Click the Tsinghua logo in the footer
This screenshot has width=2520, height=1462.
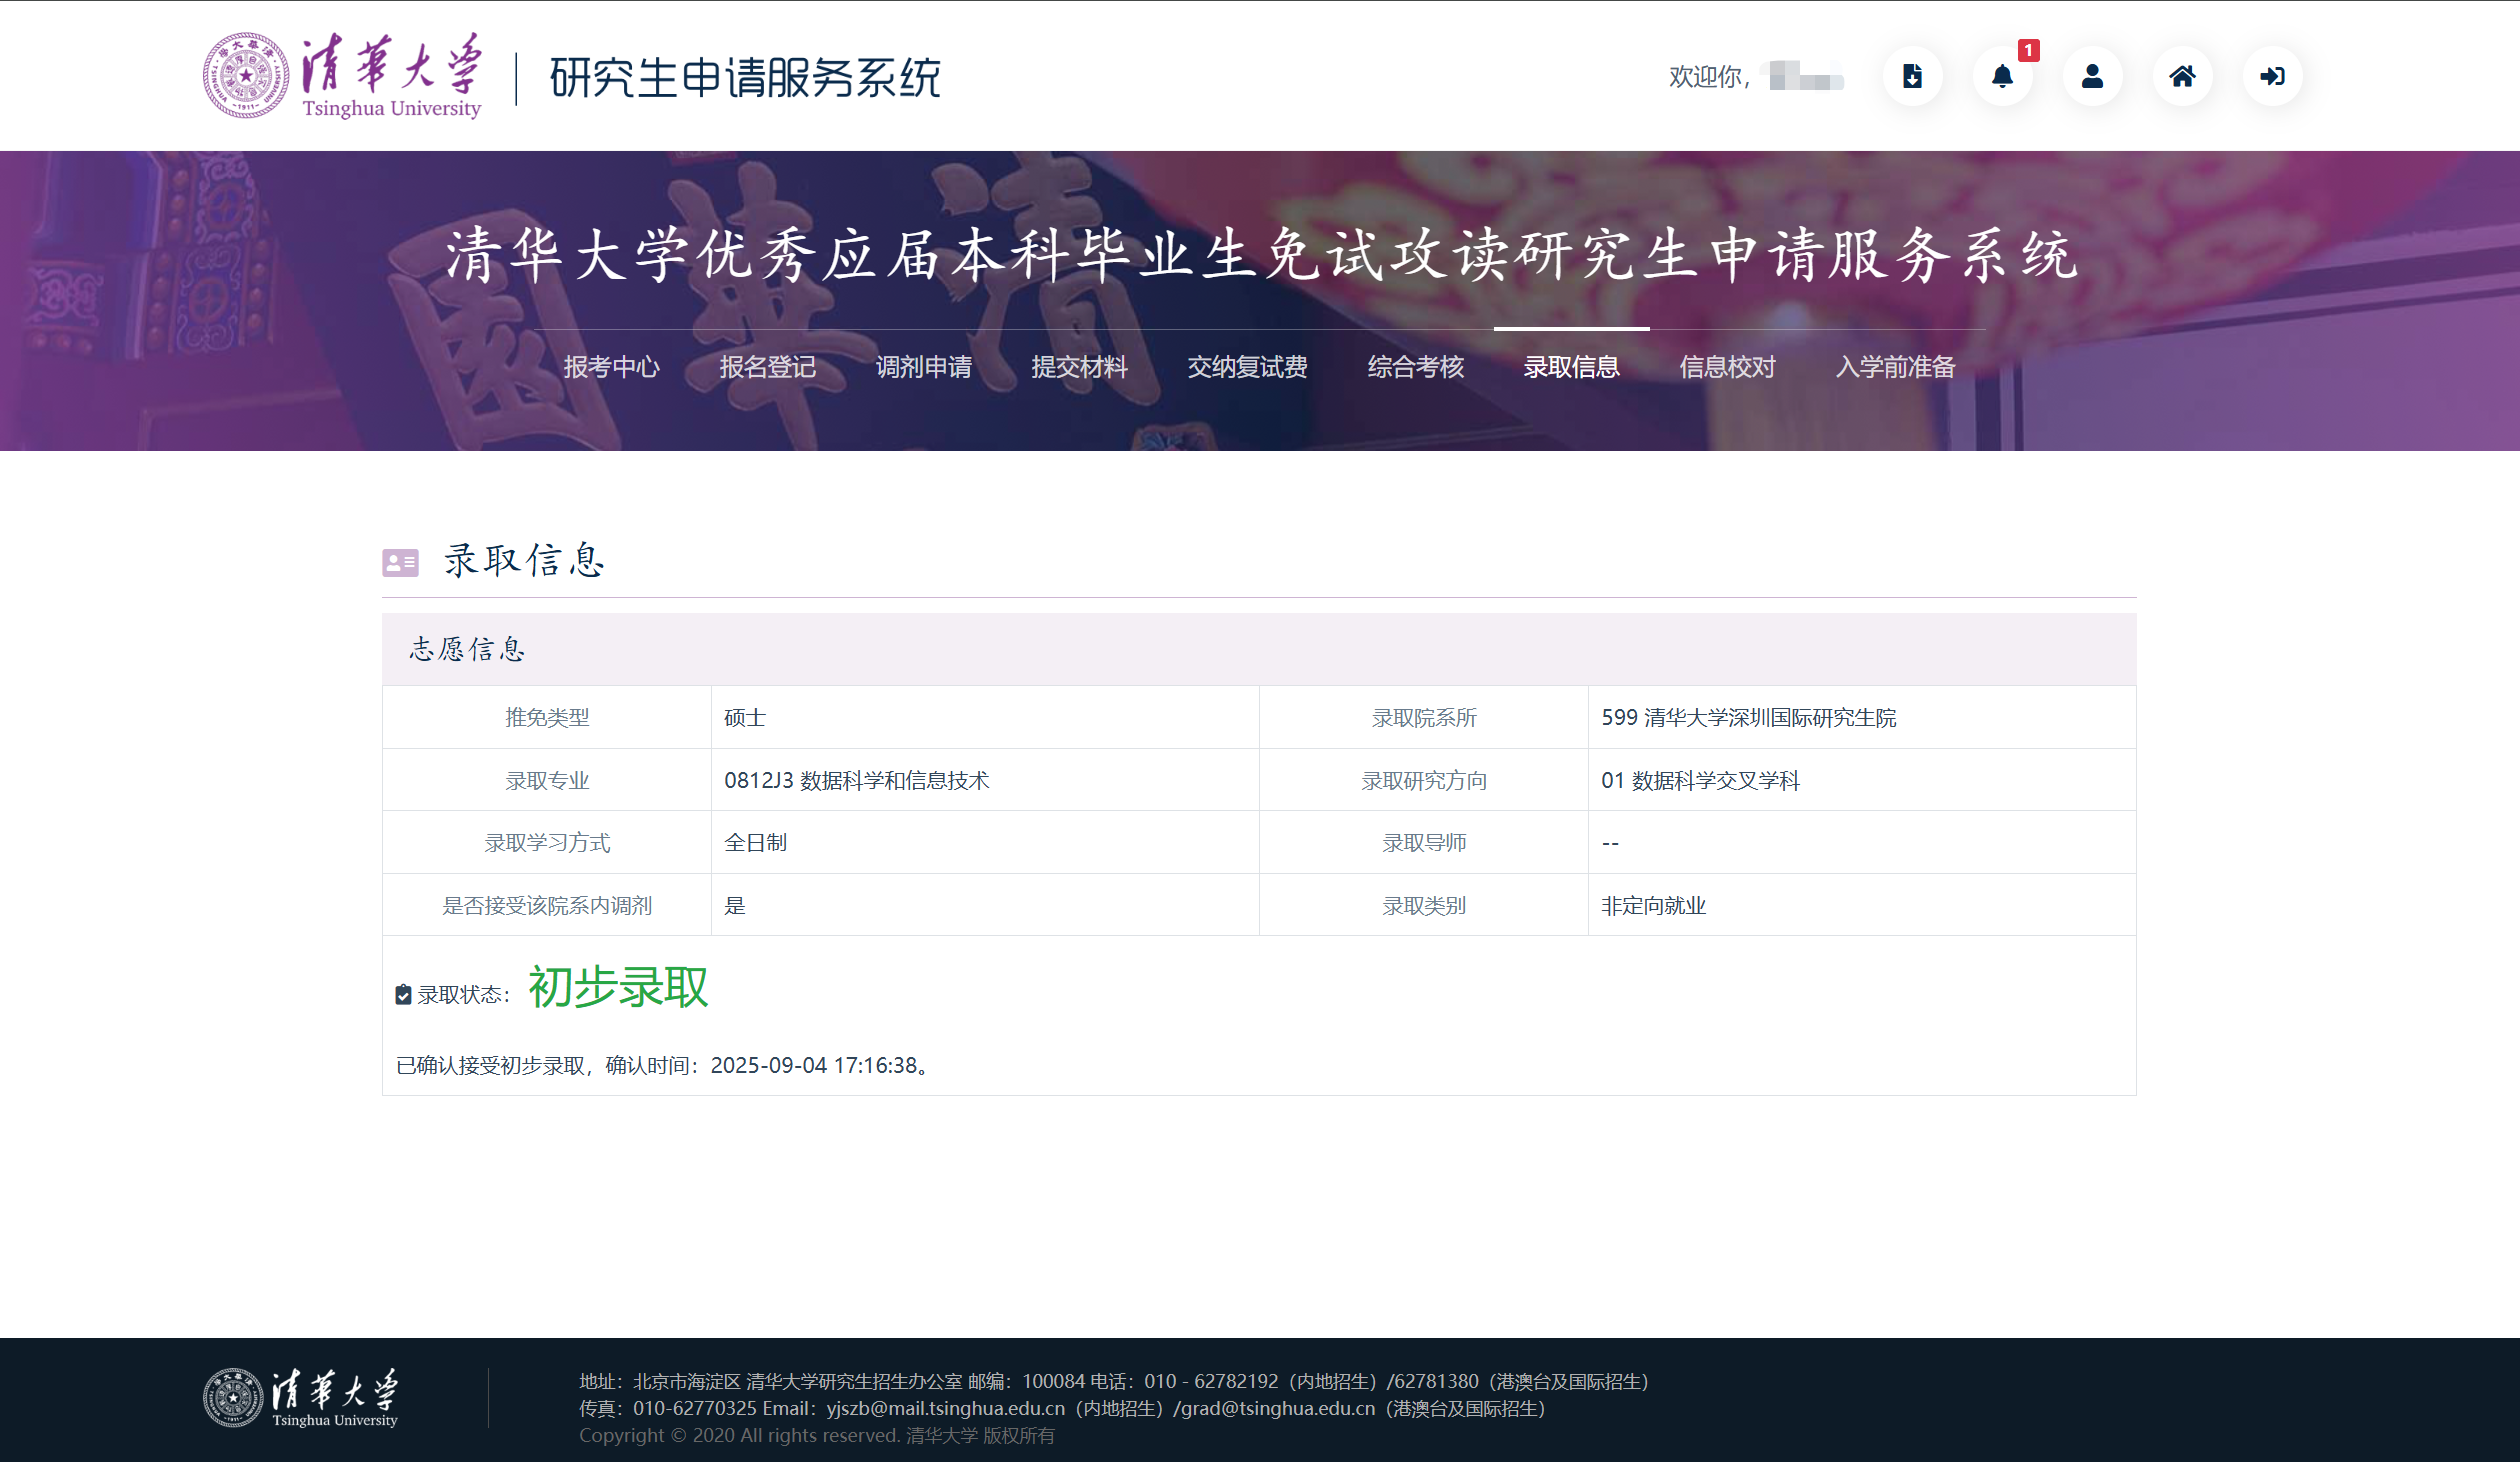301,1397
